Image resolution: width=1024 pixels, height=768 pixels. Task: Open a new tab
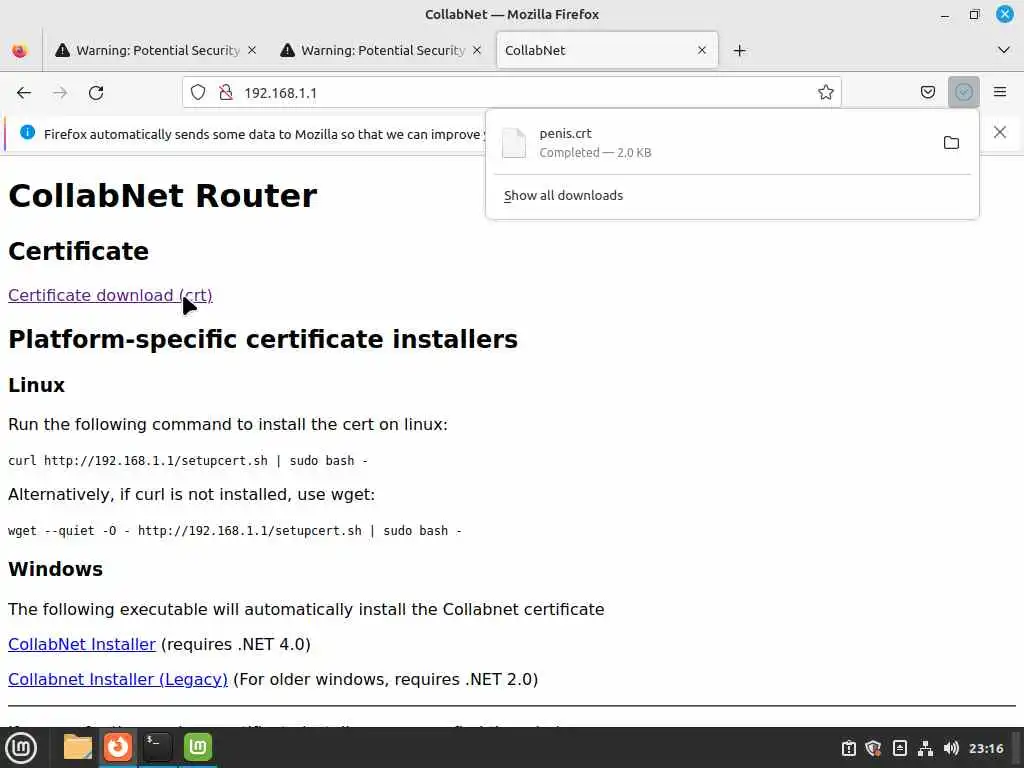[x=739, y=50]
